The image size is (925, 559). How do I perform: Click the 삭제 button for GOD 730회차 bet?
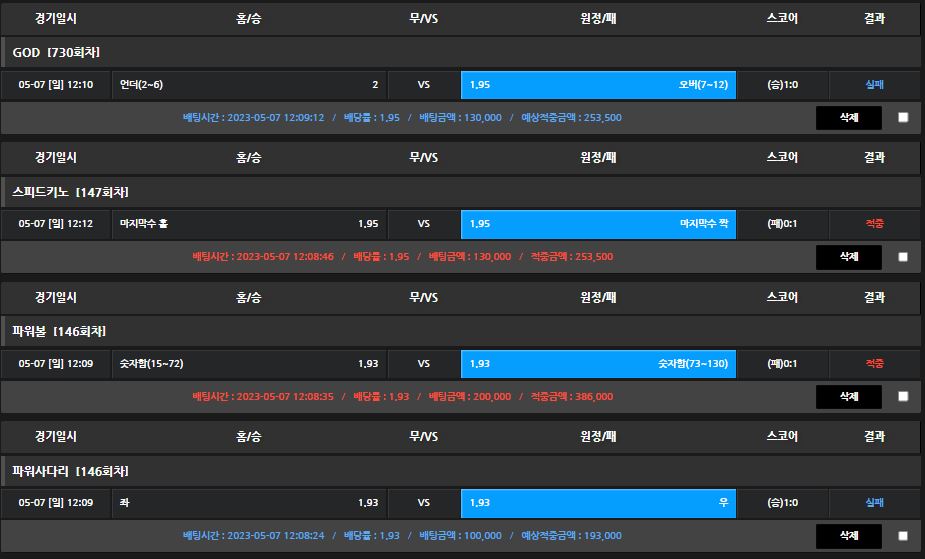click(x=848, y=117)
